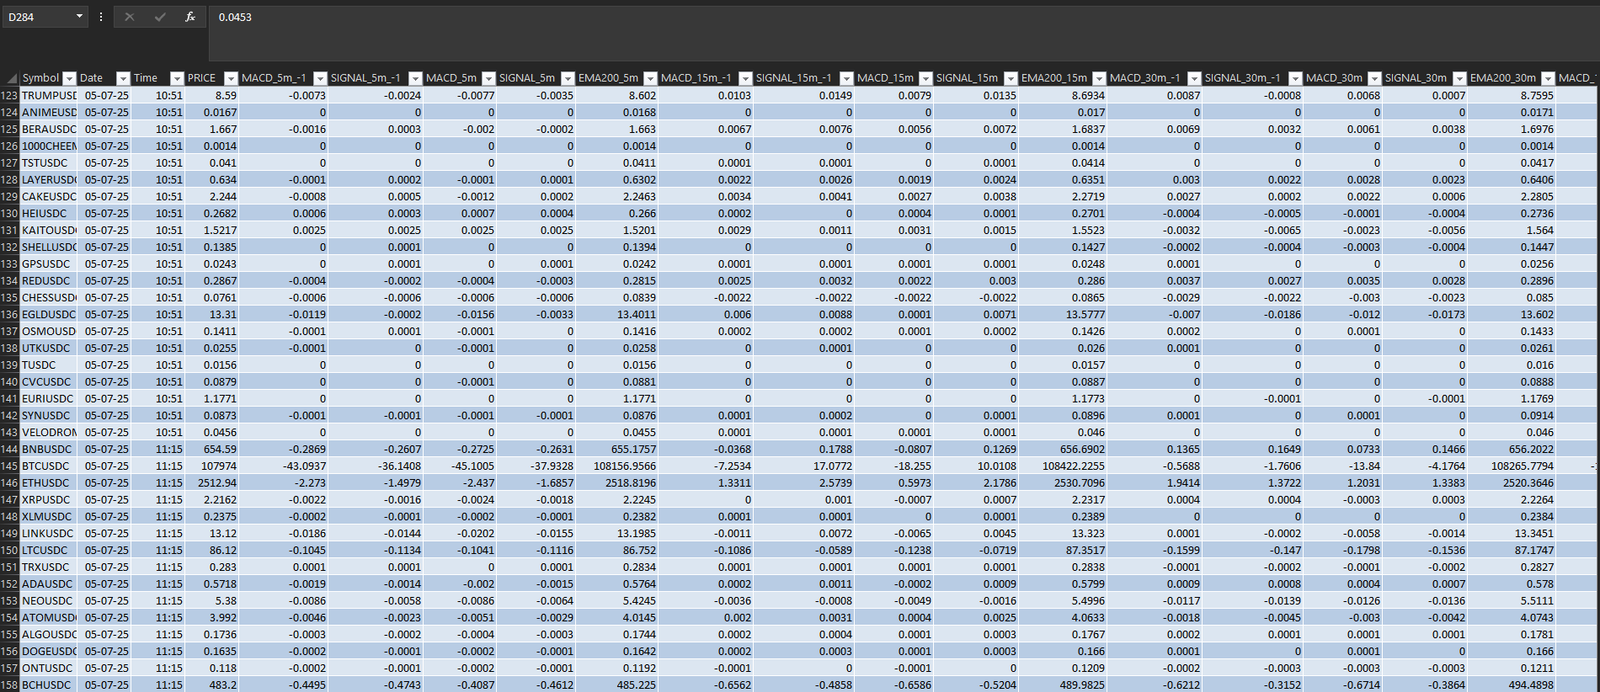
Task: Open the PRICE column filter arrow
Action: (x=231, y=78)
